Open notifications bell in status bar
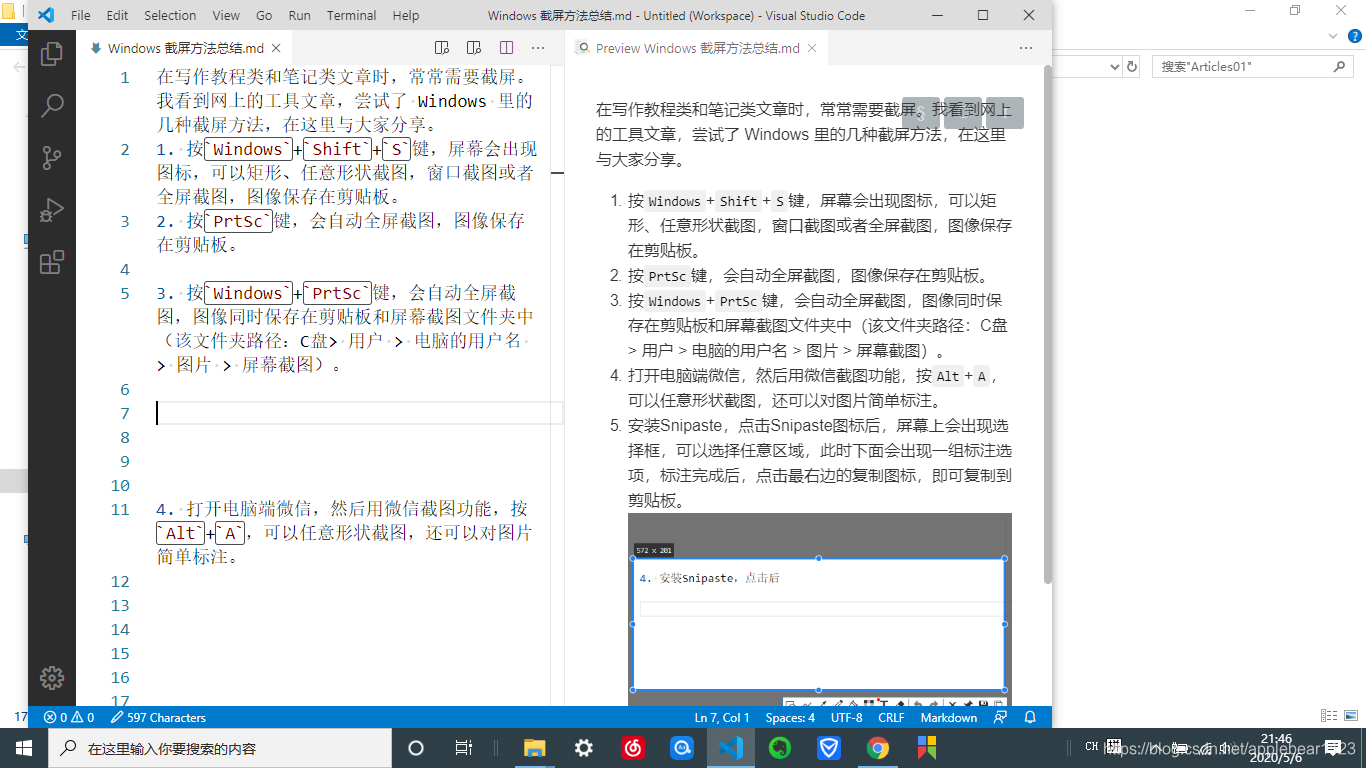The height and width of the screenshot is (768, 1366). 1030,717
